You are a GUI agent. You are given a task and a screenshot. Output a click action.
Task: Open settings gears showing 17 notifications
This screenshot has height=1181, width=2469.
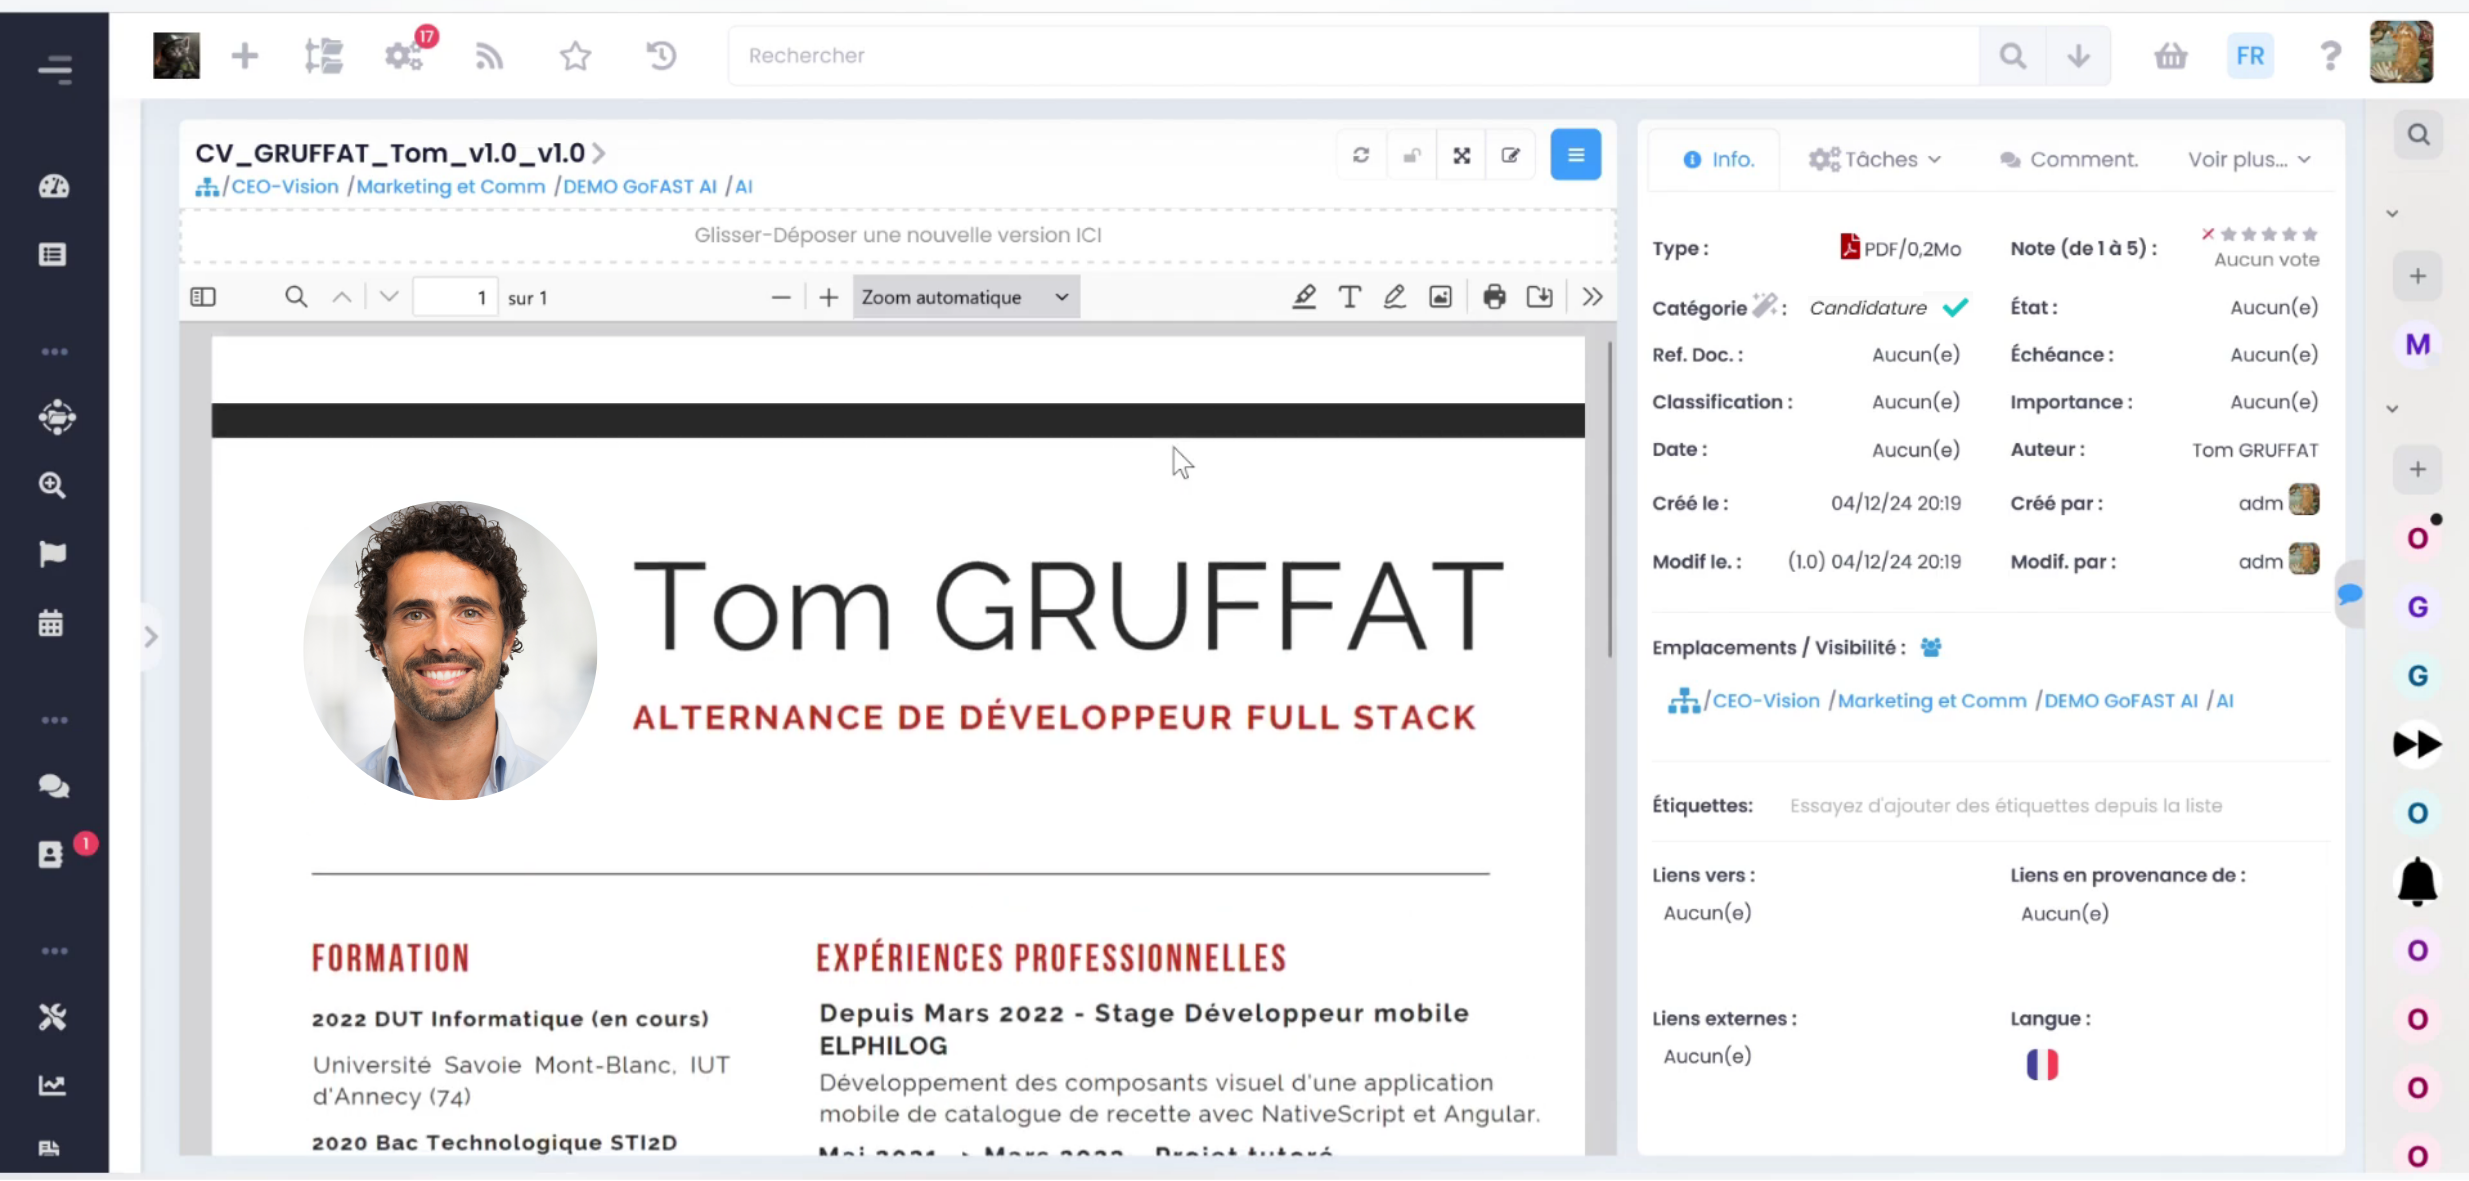coord(400,55)
